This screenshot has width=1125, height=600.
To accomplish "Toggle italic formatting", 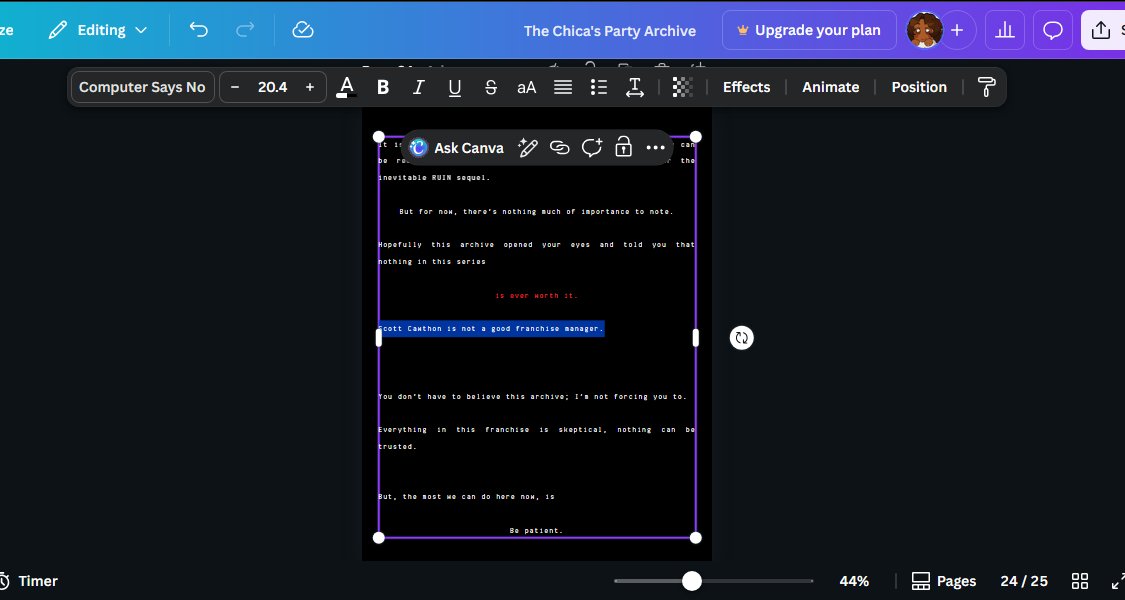I will click(x=419, y=87).
